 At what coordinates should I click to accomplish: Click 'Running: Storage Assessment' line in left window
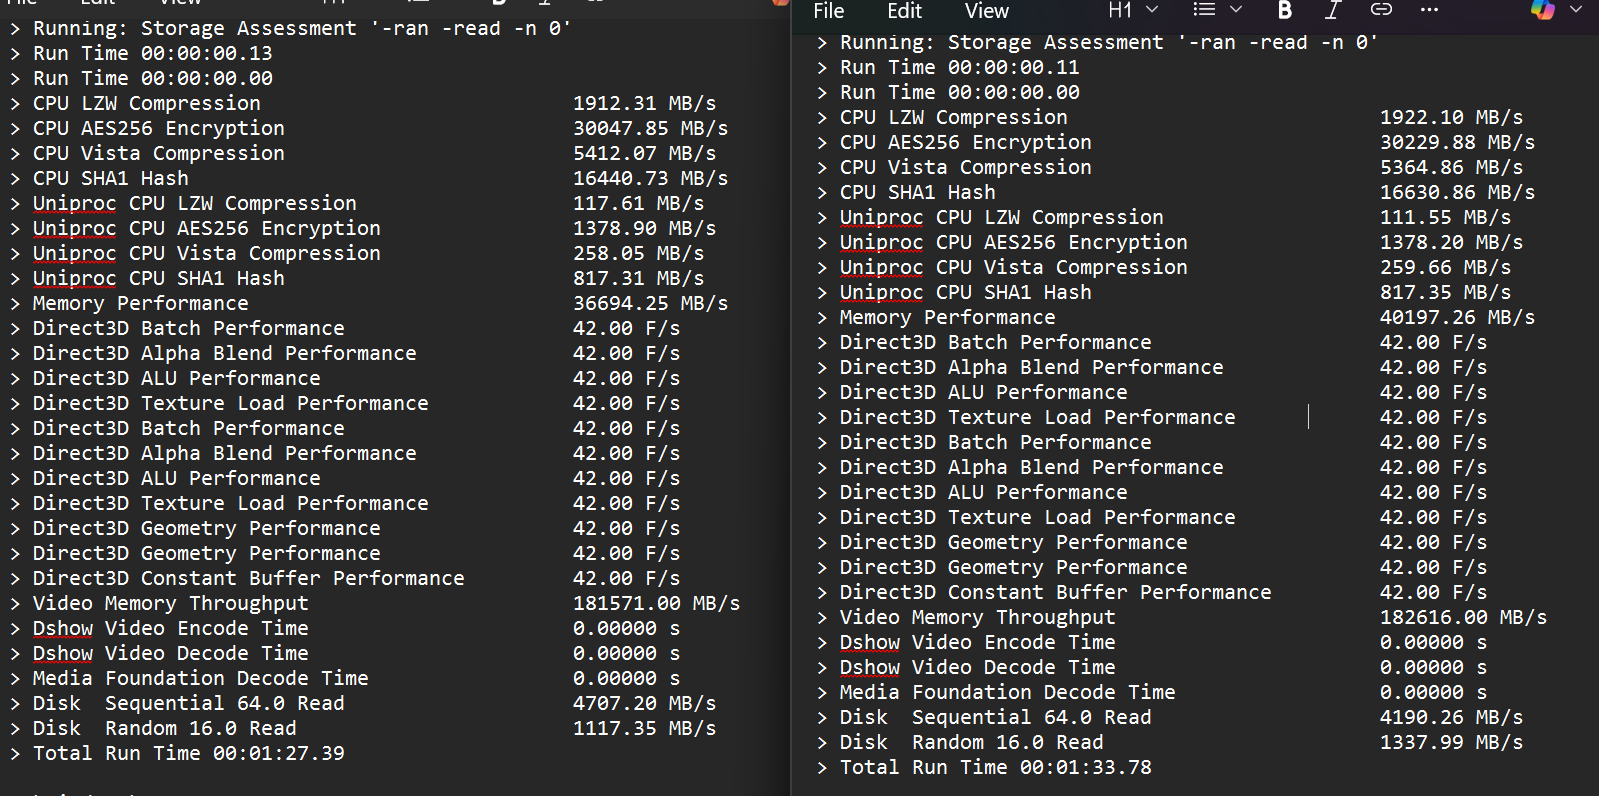click(302, 28)
